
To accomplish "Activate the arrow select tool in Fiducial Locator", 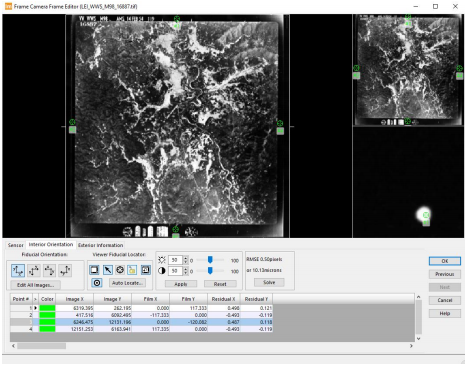I will (107, 270).
